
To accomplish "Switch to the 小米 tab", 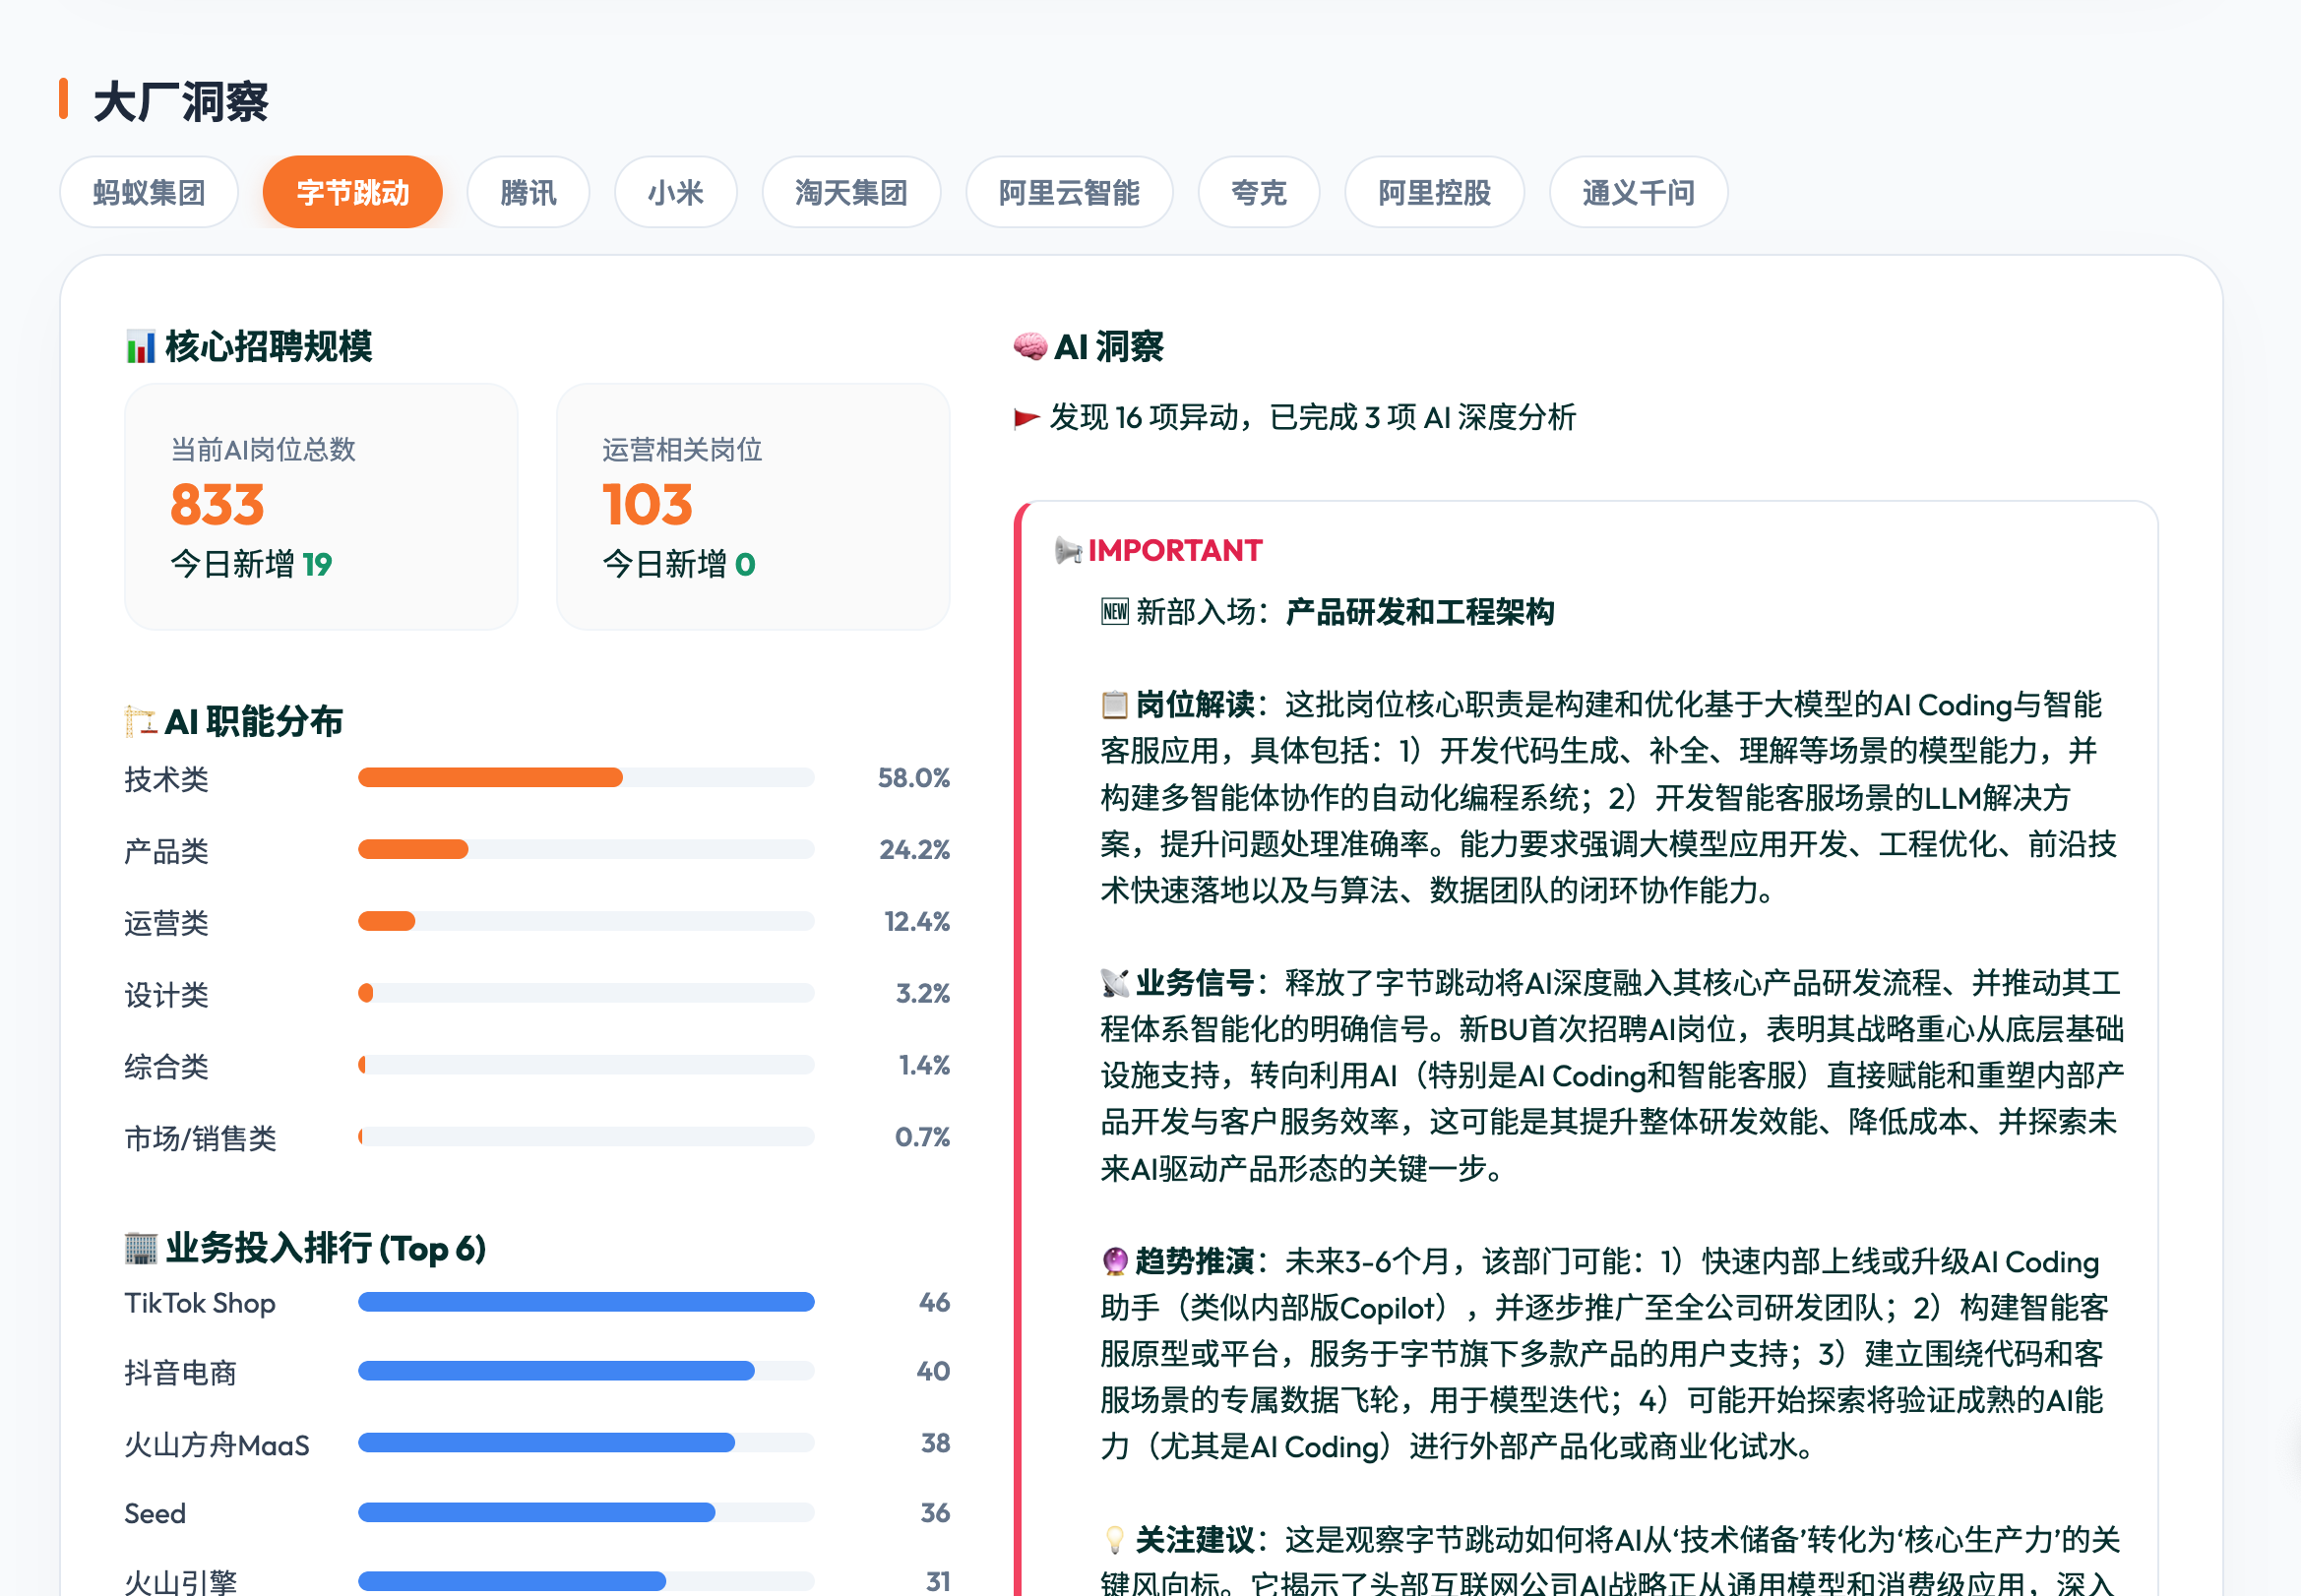I will [x=676, y=192].
